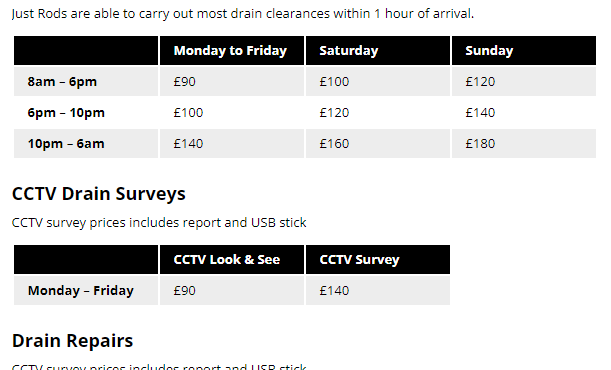The image size is (611, 370).
Task: Click the CCTV Survey column header
Action: (378, 259)
